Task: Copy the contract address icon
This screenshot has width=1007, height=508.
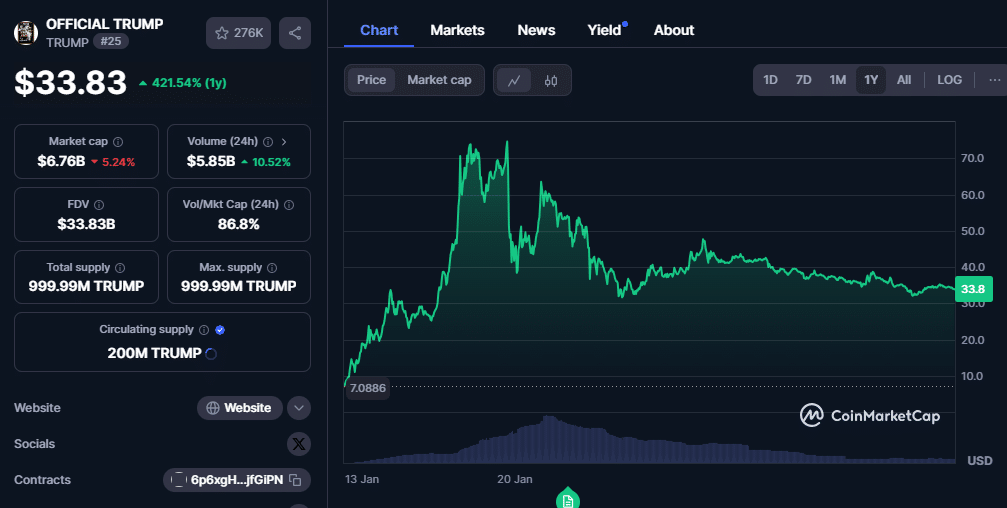Action: coord(295,480)
